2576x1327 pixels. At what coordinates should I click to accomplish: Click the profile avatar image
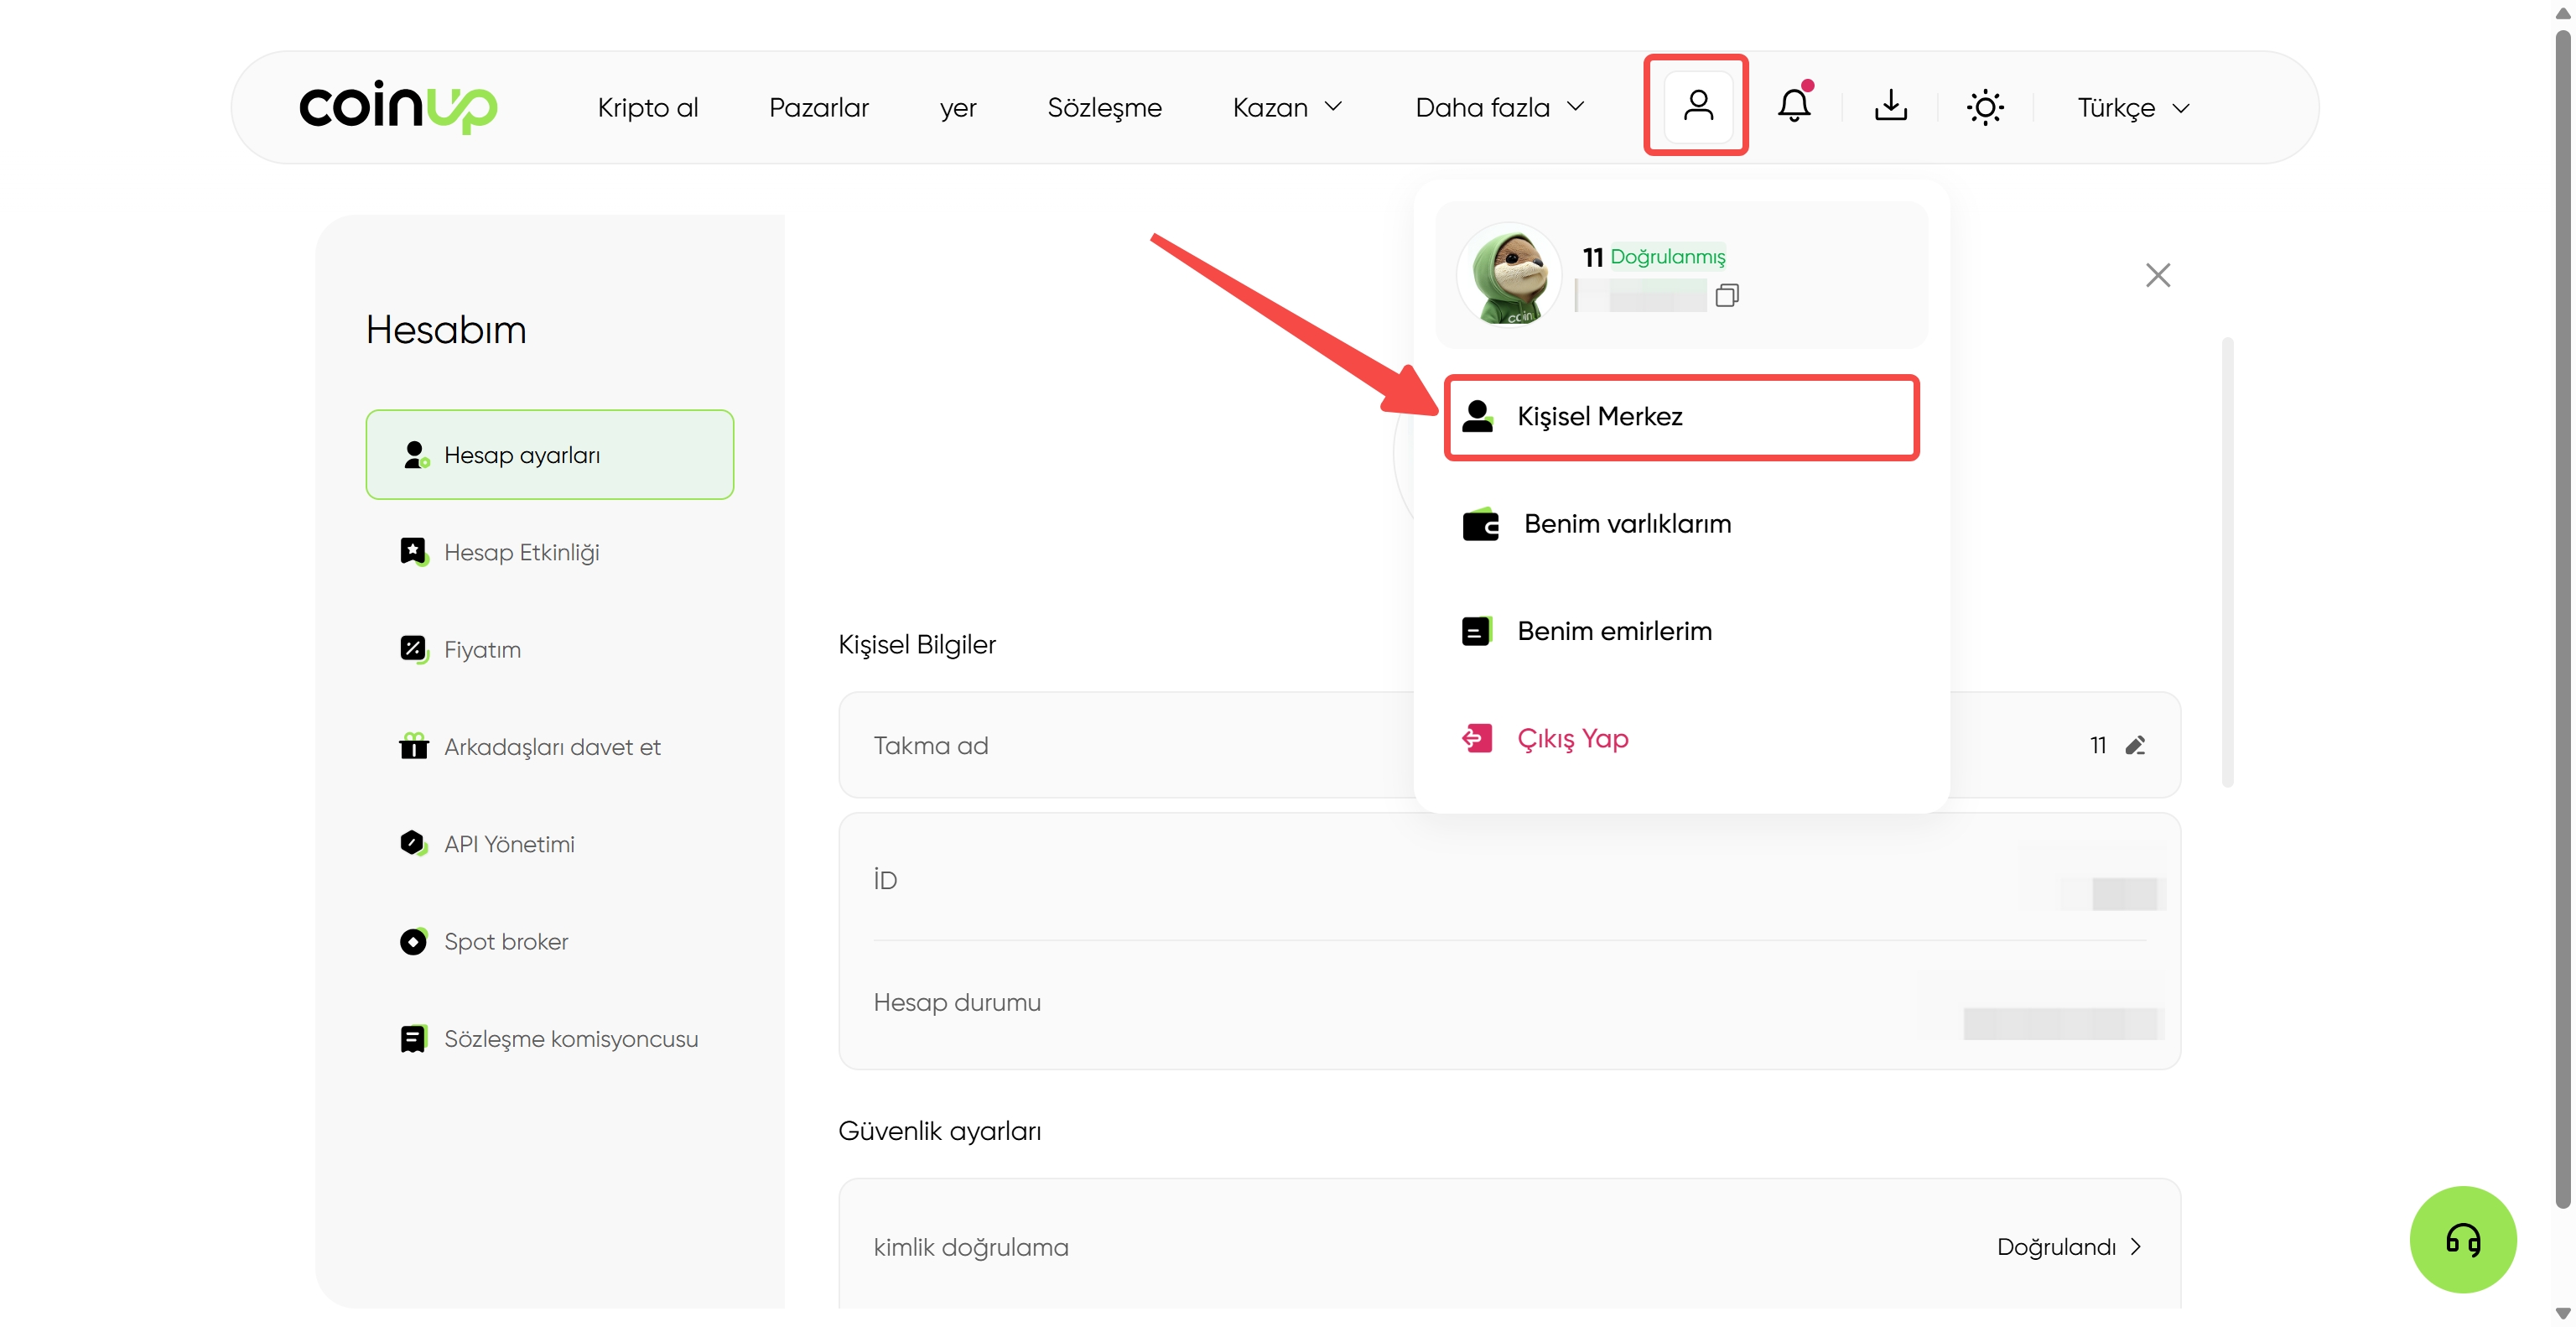point(1509,274)
